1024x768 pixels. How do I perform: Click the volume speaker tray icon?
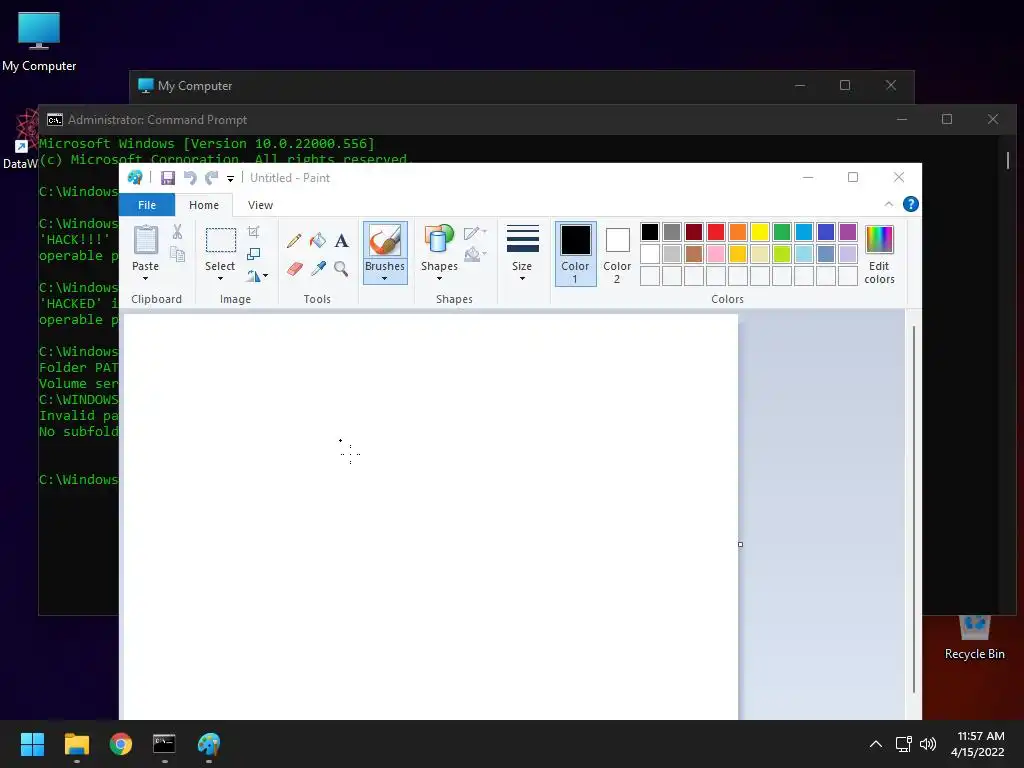tap(927, 744)
